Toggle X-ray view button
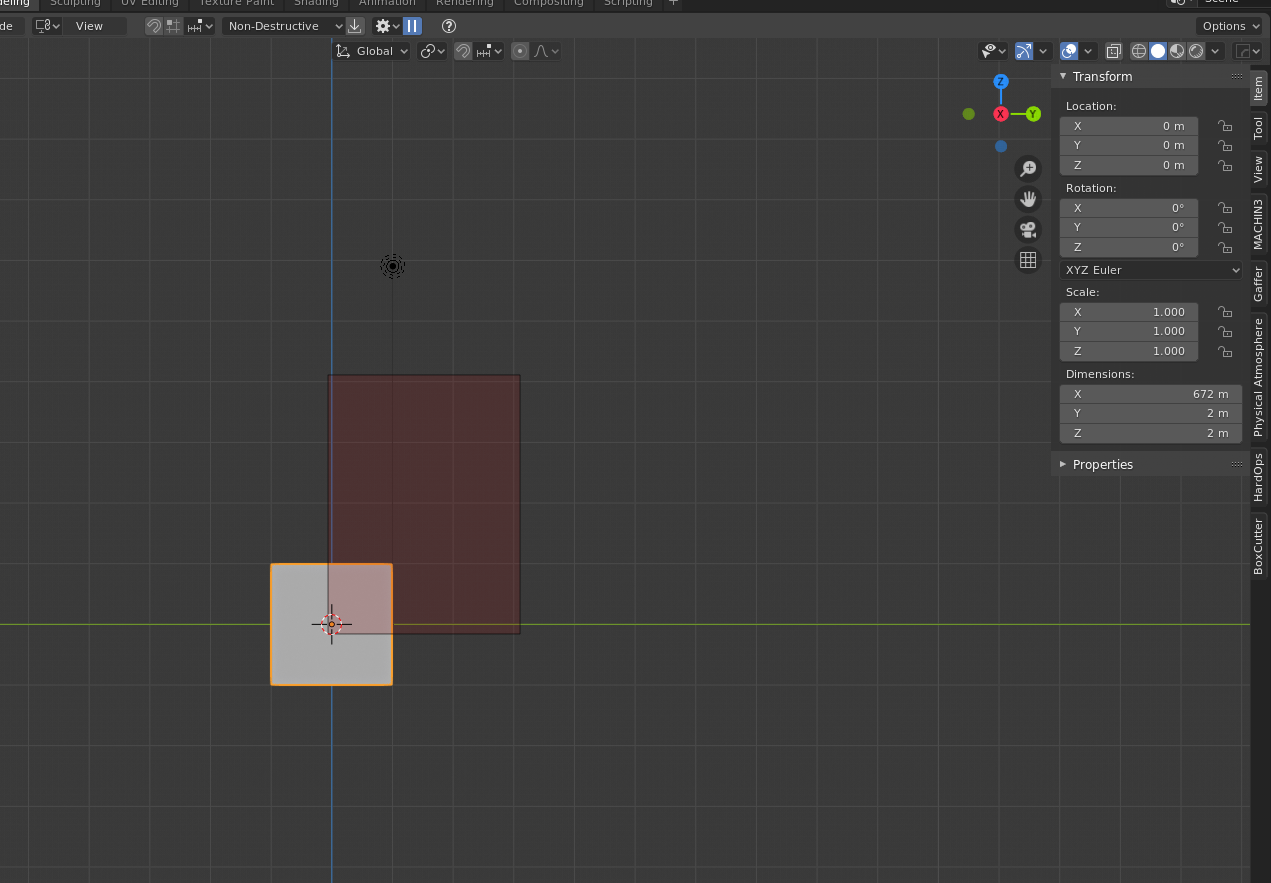Image resolution: width=1271 pixels, height=883 pixels. 1113,51
